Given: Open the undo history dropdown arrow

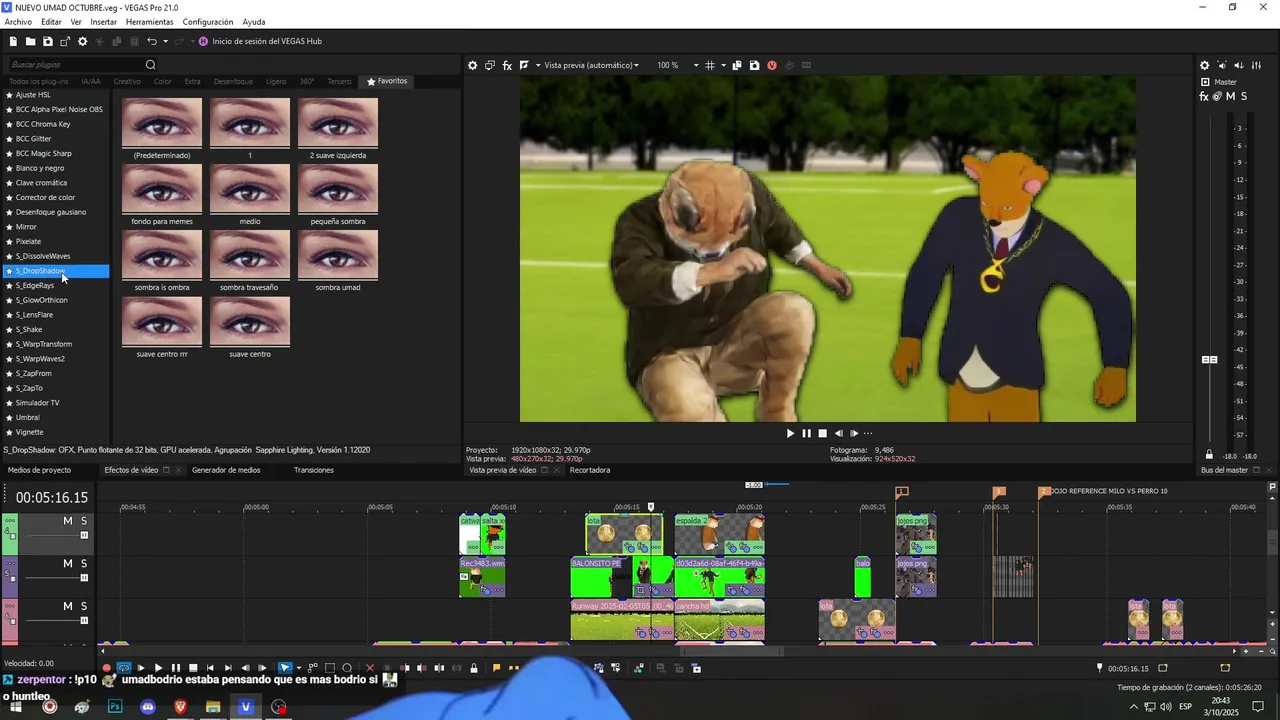Looking at the screenshot, I should coord(165,41).
